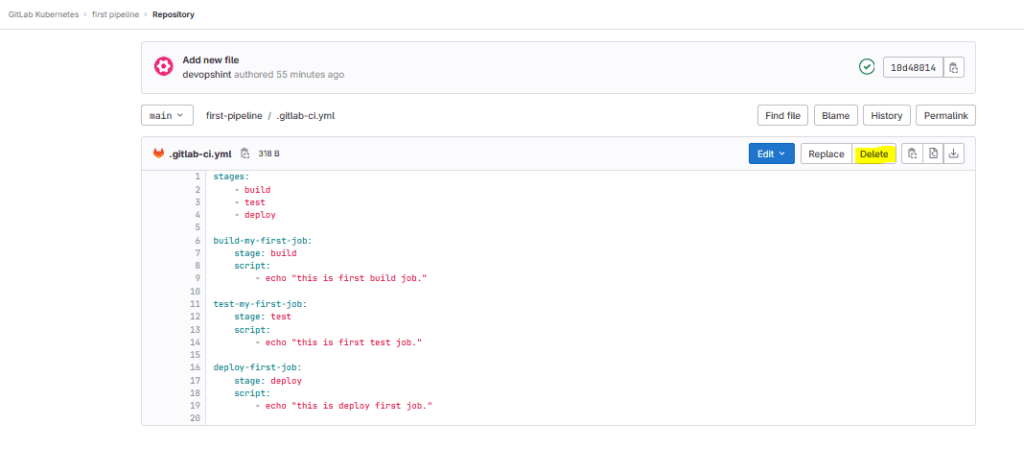Click the 'test-my-first-job:' line

click(x=260, y=304)
